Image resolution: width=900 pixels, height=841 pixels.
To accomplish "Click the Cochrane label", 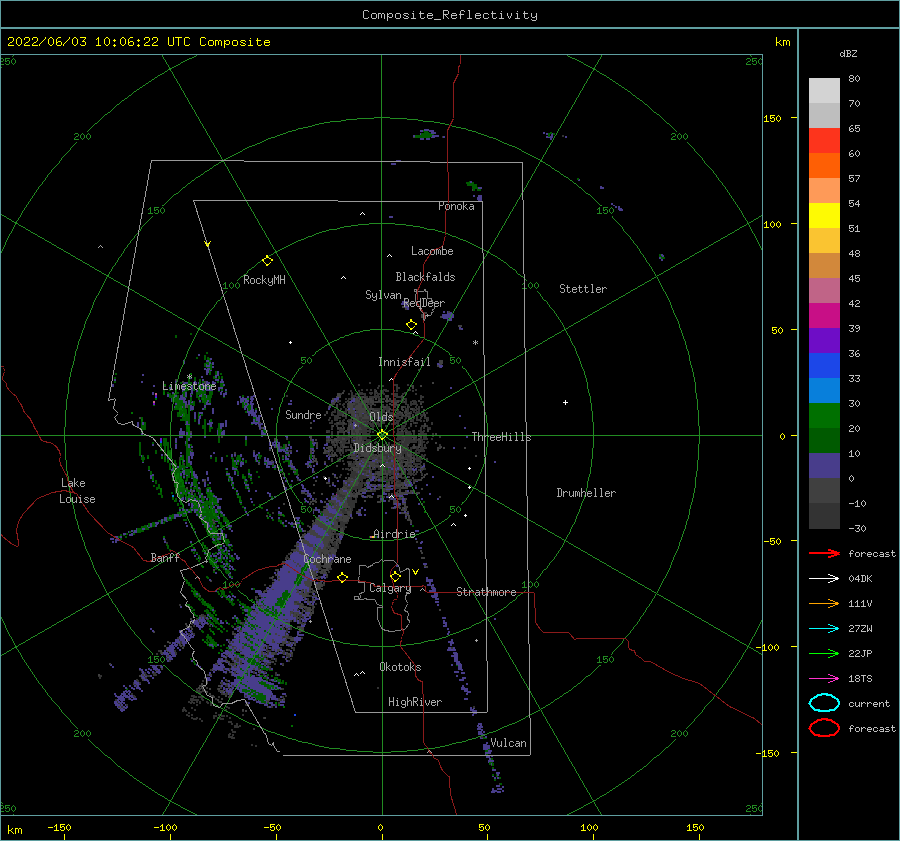I will tap(327, 559).
